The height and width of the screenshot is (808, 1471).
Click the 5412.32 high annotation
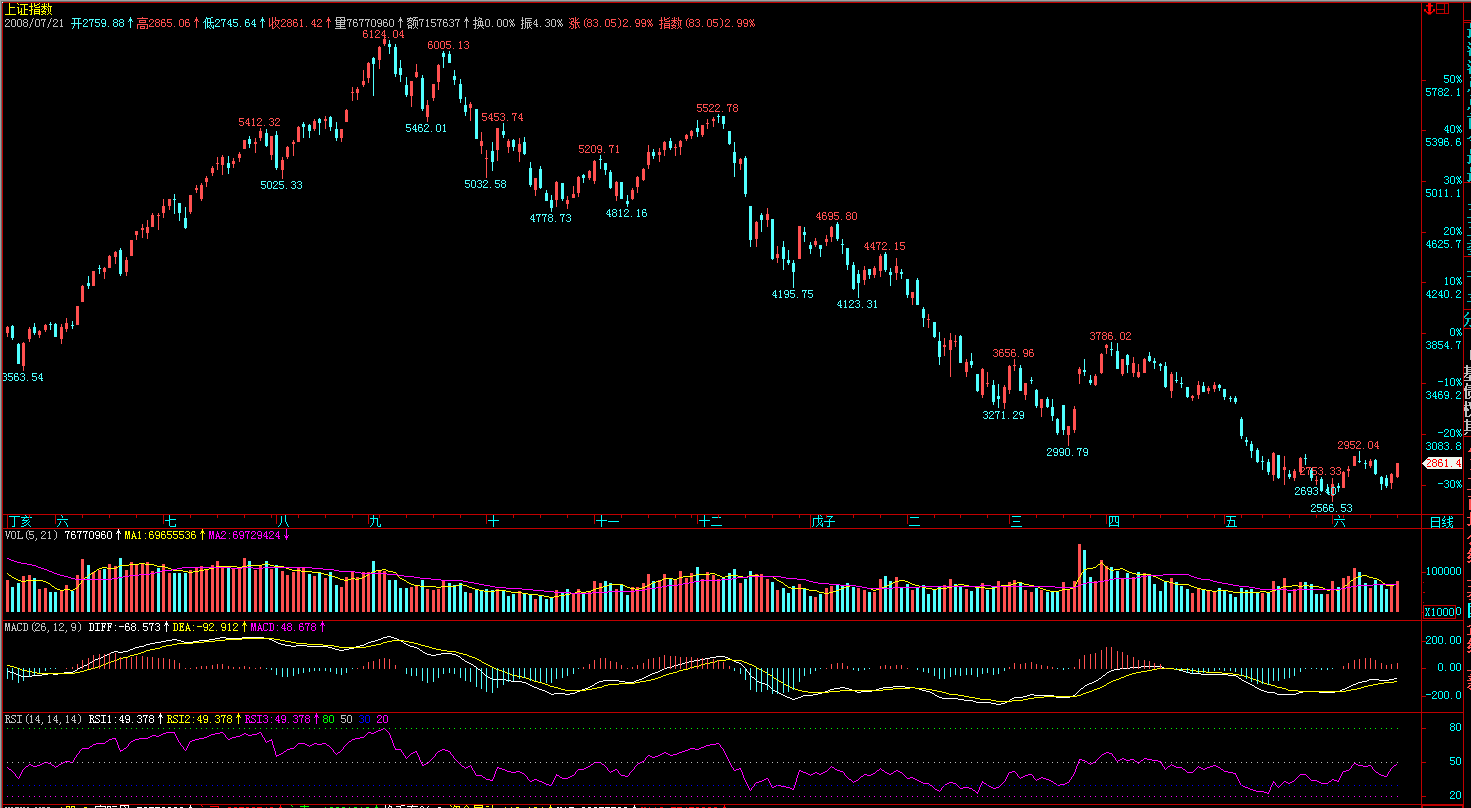[x=259, y=122]
